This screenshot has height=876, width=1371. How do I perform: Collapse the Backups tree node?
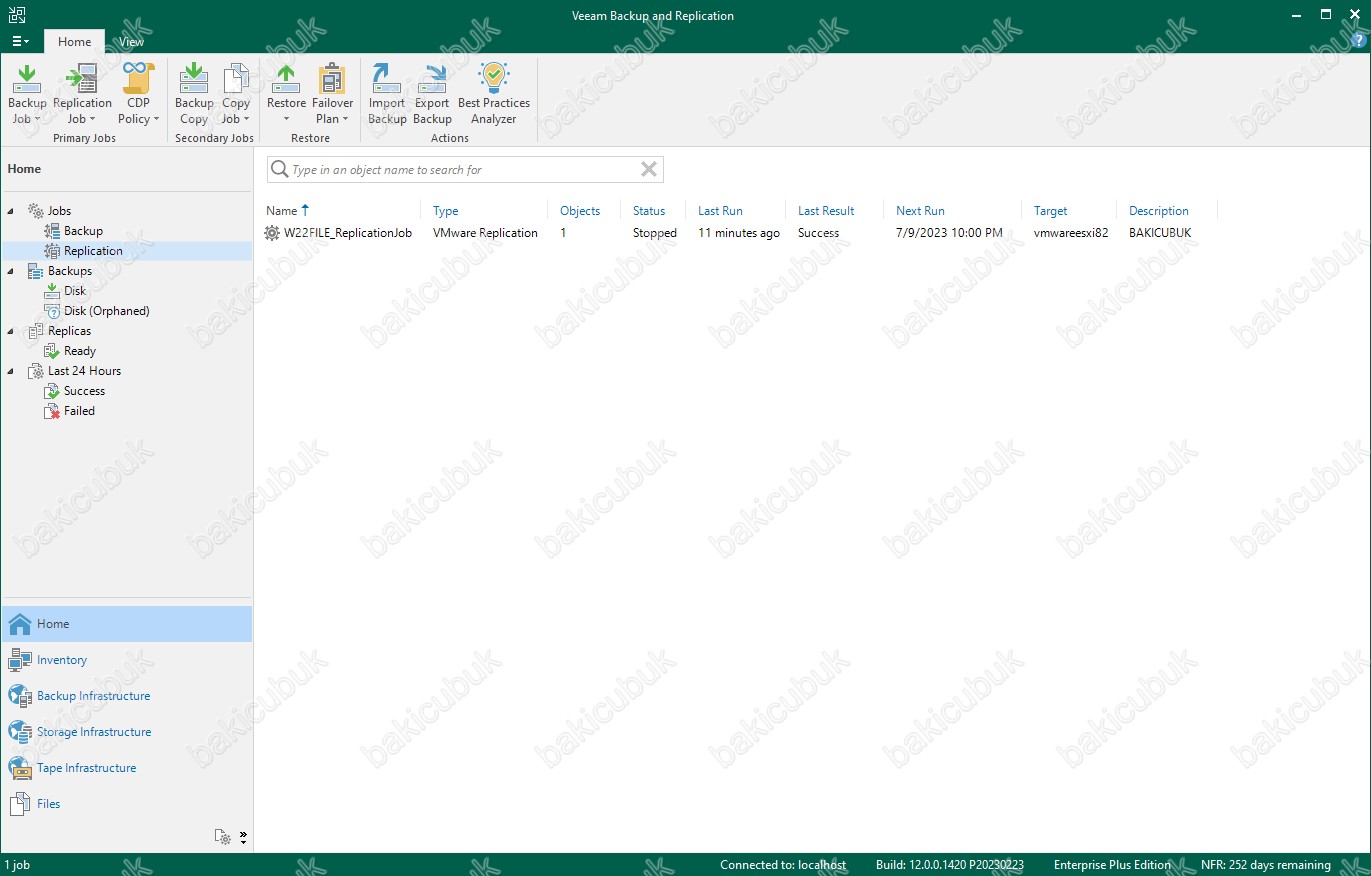coord(11,271)
